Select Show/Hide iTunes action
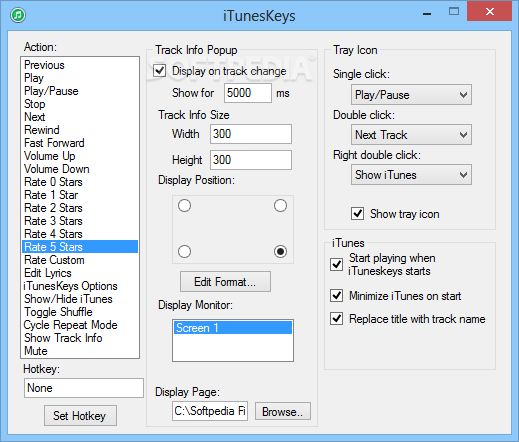 point(80,299)
